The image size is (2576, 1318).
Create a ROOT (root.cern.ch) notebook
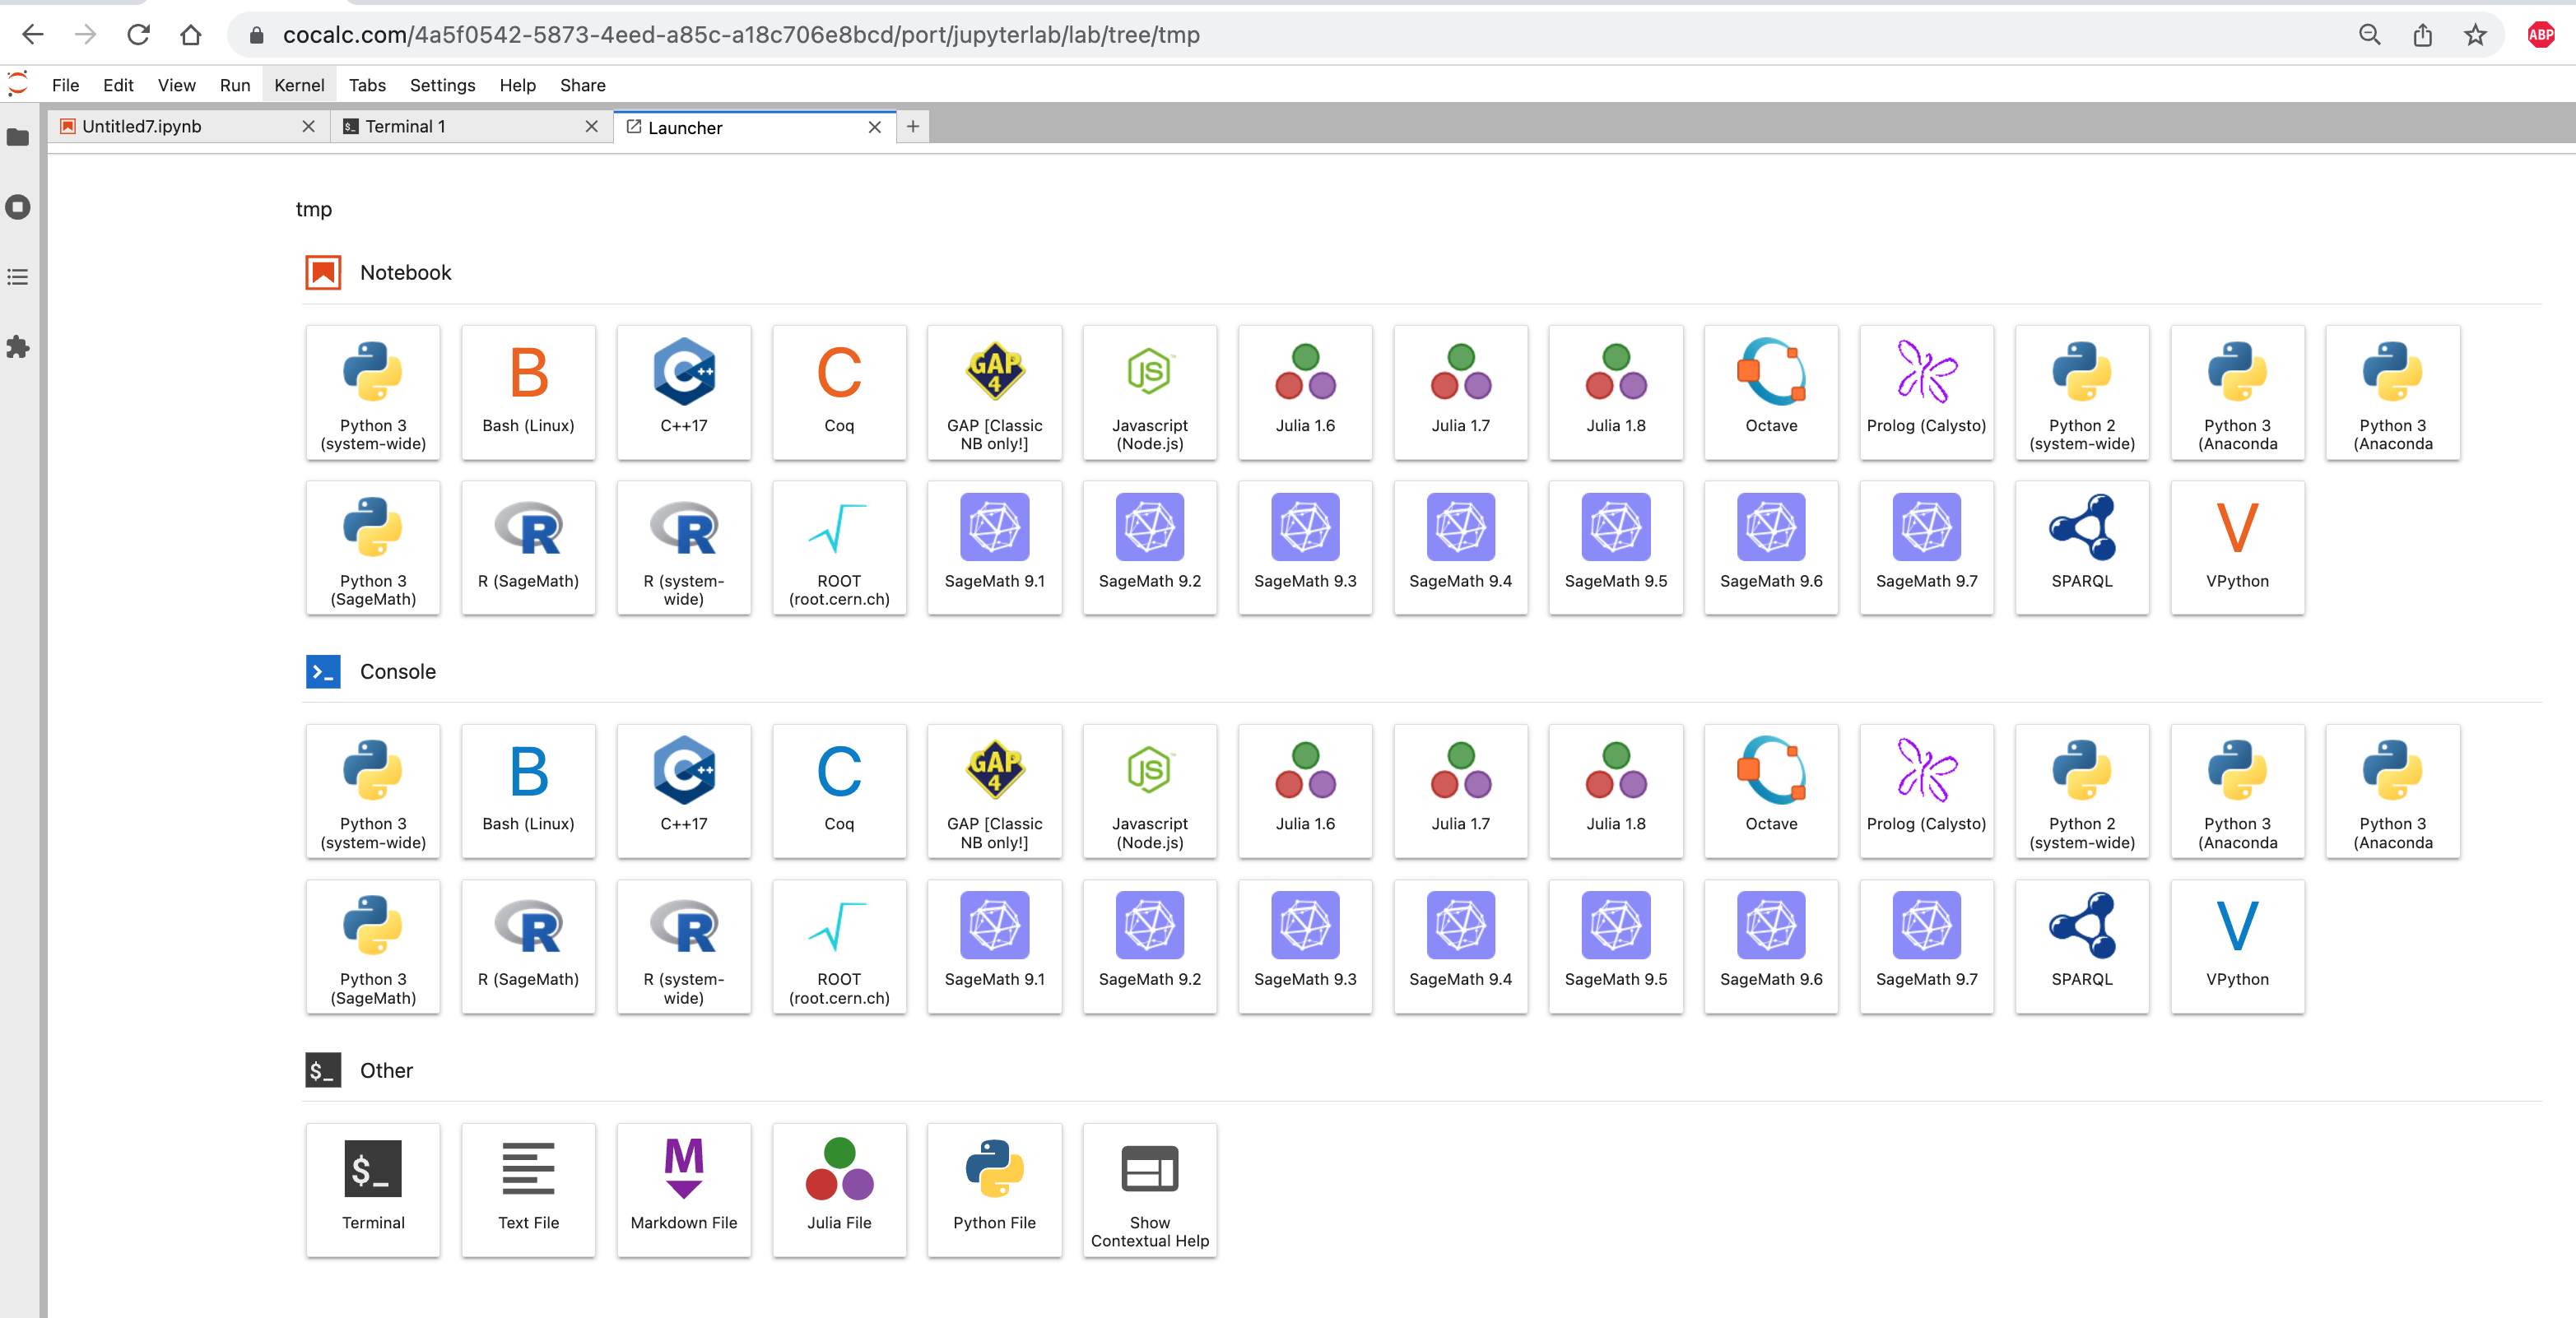click(x=839, y=548)
